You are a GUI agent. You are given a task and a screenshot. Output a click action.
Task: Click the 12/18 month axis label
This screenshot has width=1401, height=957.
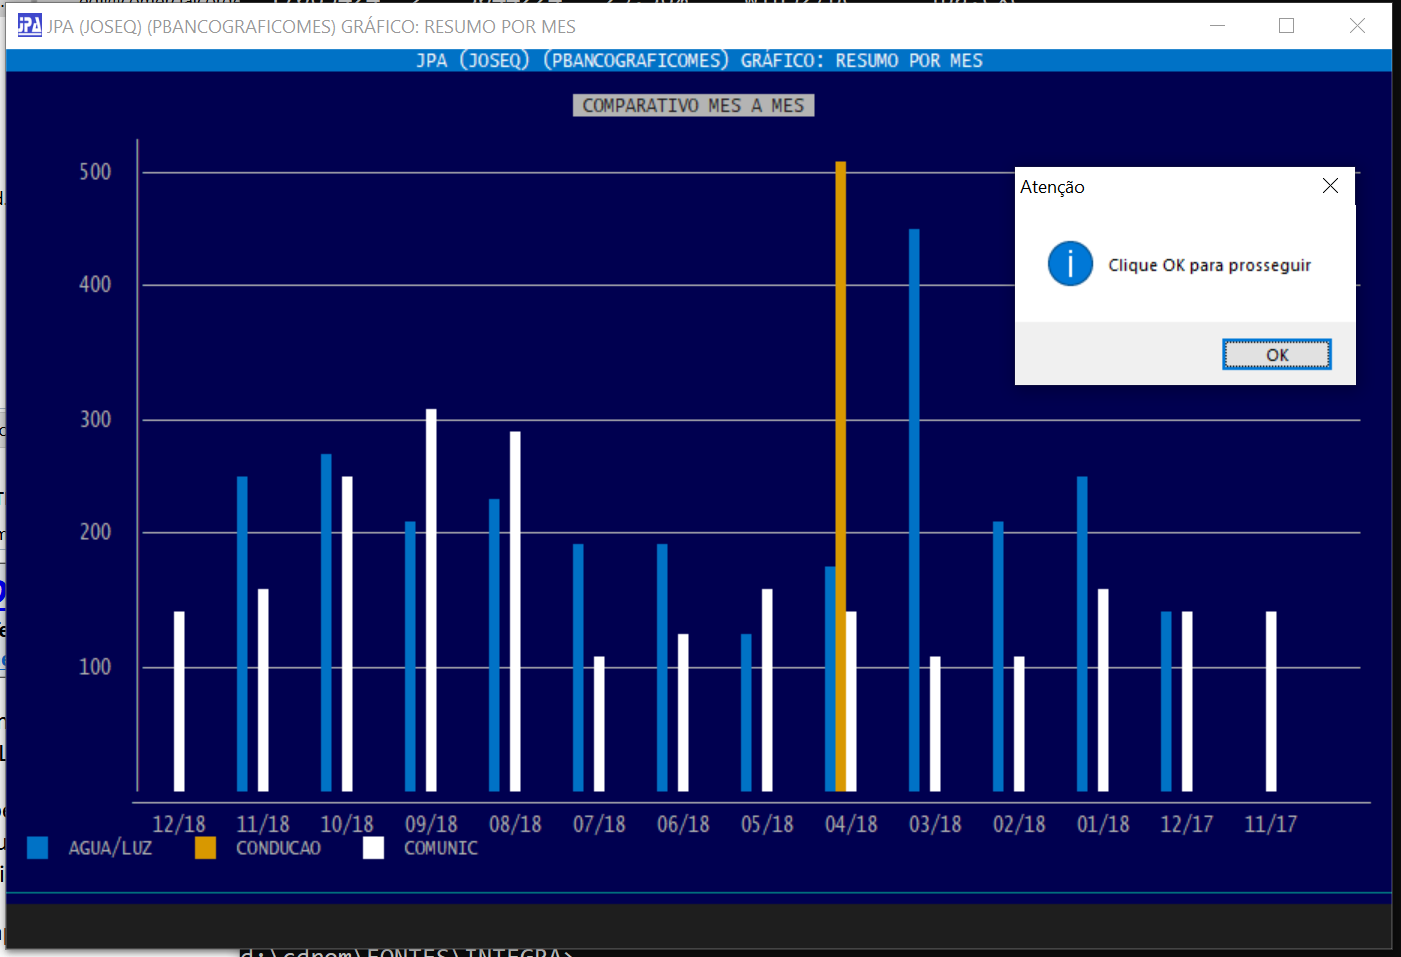point(179,824)
